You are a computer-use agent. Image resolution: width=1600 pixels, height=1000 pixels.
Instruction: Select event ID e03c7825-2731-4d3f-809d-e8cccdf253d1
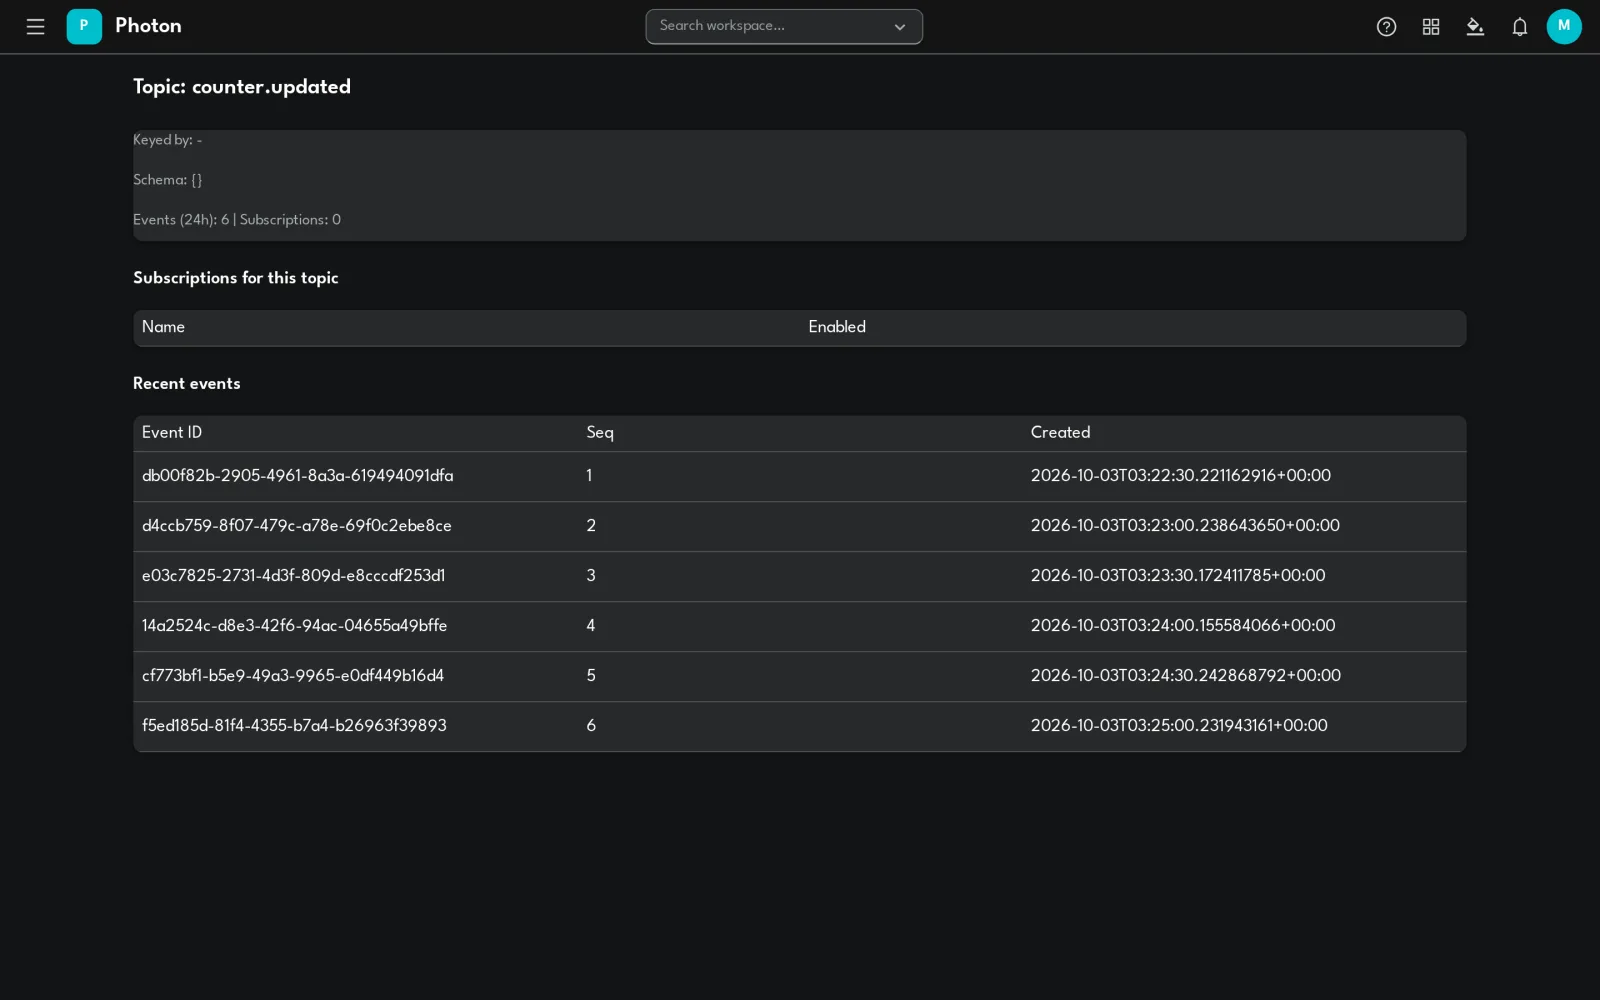tap(294, 576)
